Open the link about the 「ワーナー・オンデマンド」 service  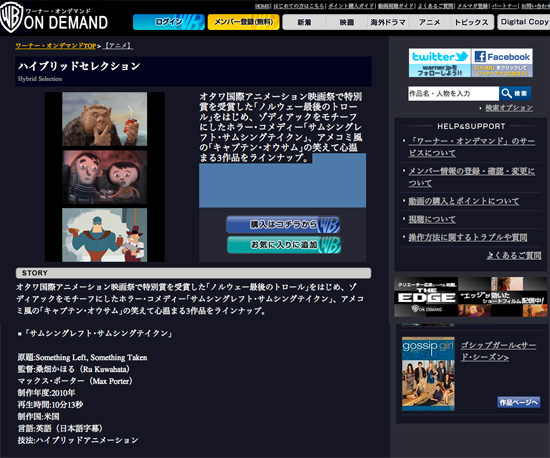coord(472,147)
